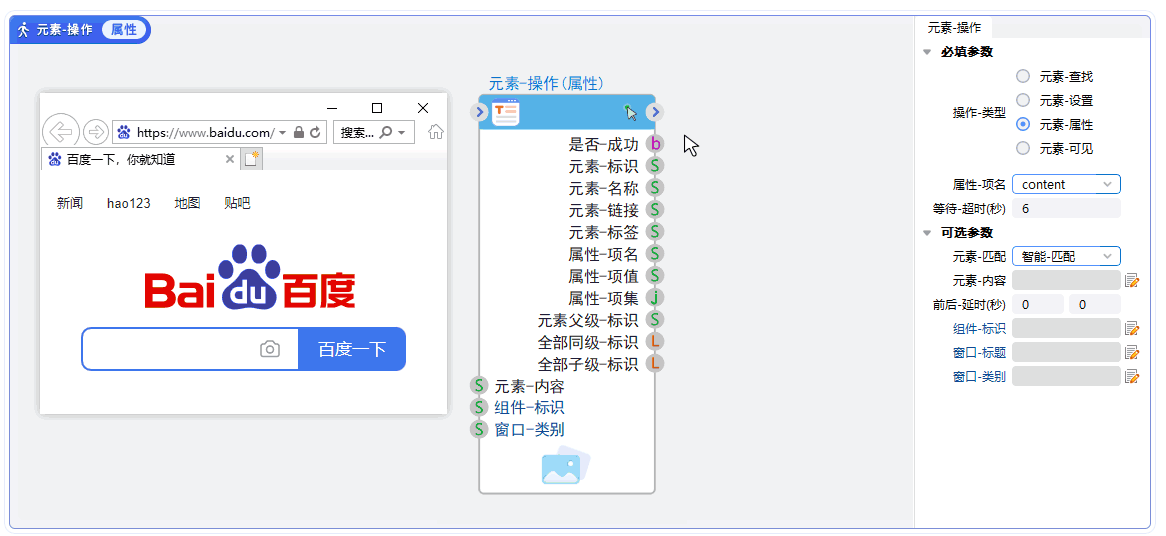The width and height of the screenshot is (1166, 536).
Task: Click the node title 元素-操作(属性)
Action: coord(546,83)
